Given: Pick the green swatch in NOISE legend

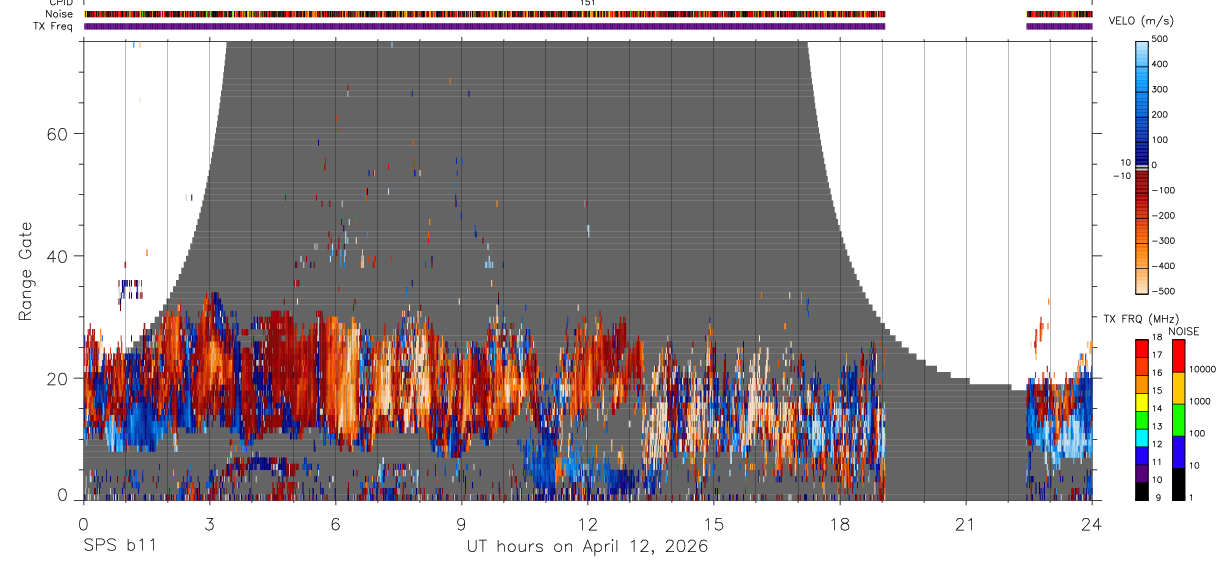Looking at the screenshot, I should [1178, 420].
